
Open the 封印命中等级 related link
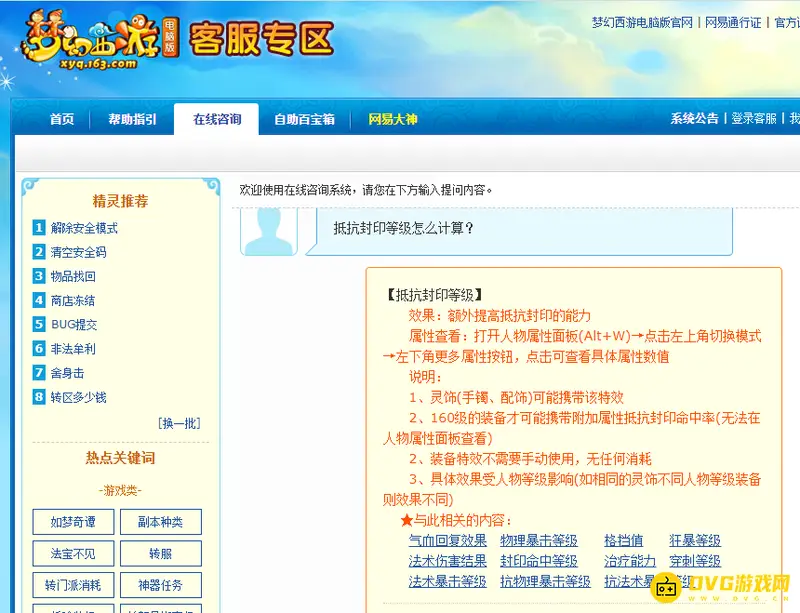pyautogui.click(x=539, y=561)
